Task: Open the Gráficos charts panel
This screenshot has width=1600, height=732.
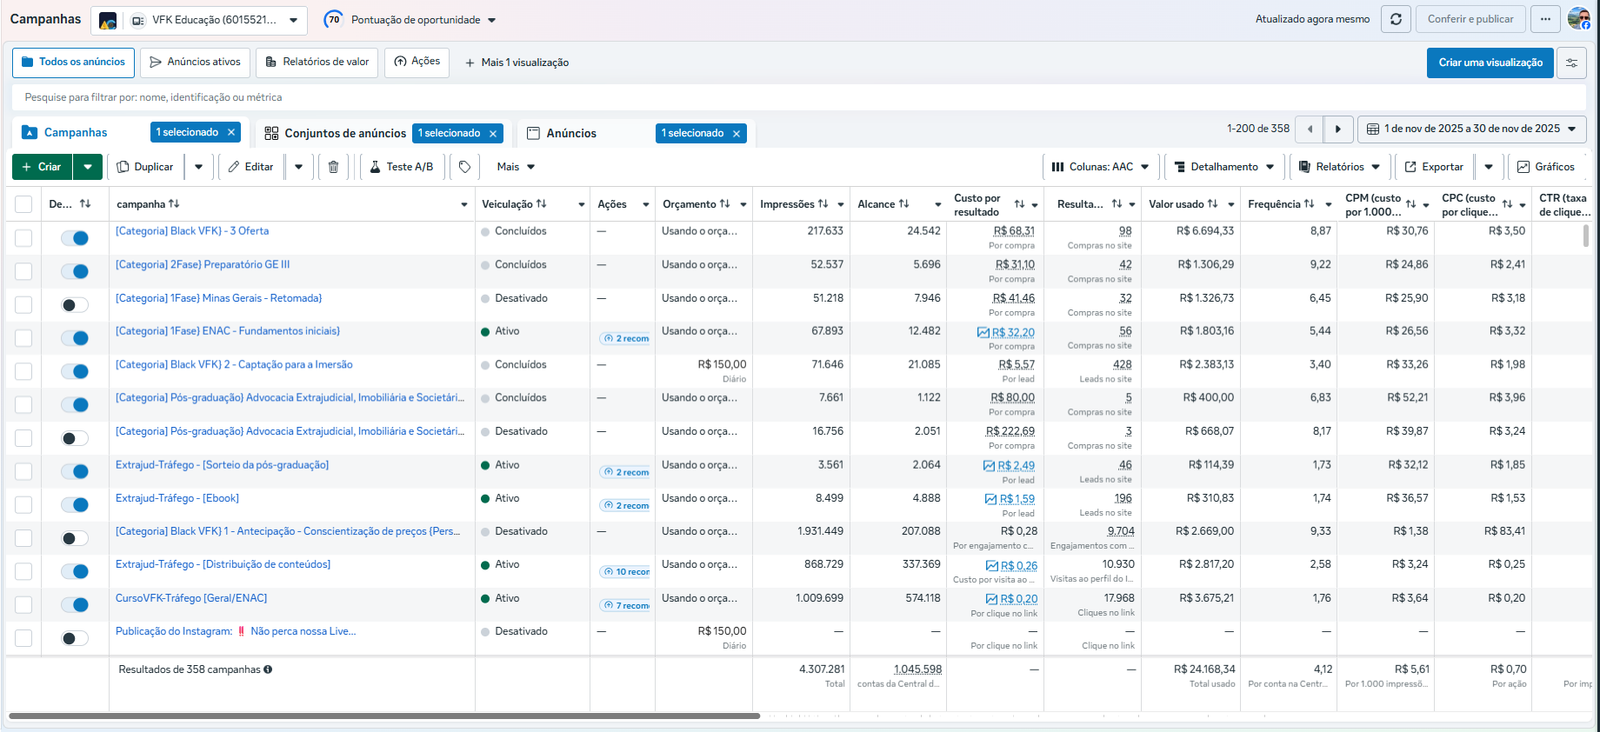Action: 1546,167
